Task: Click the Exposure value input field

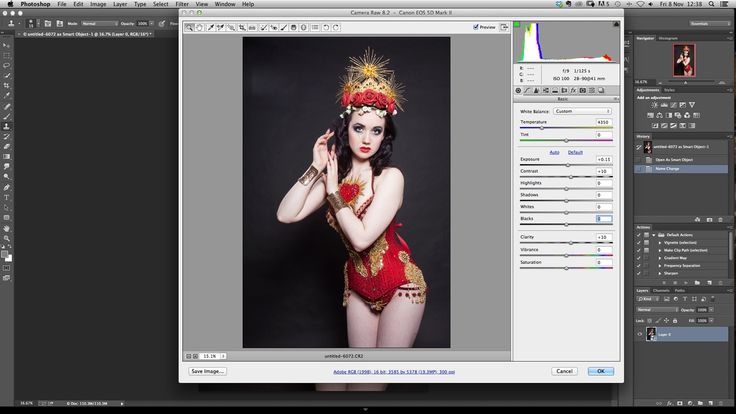Action: [604, 159]
